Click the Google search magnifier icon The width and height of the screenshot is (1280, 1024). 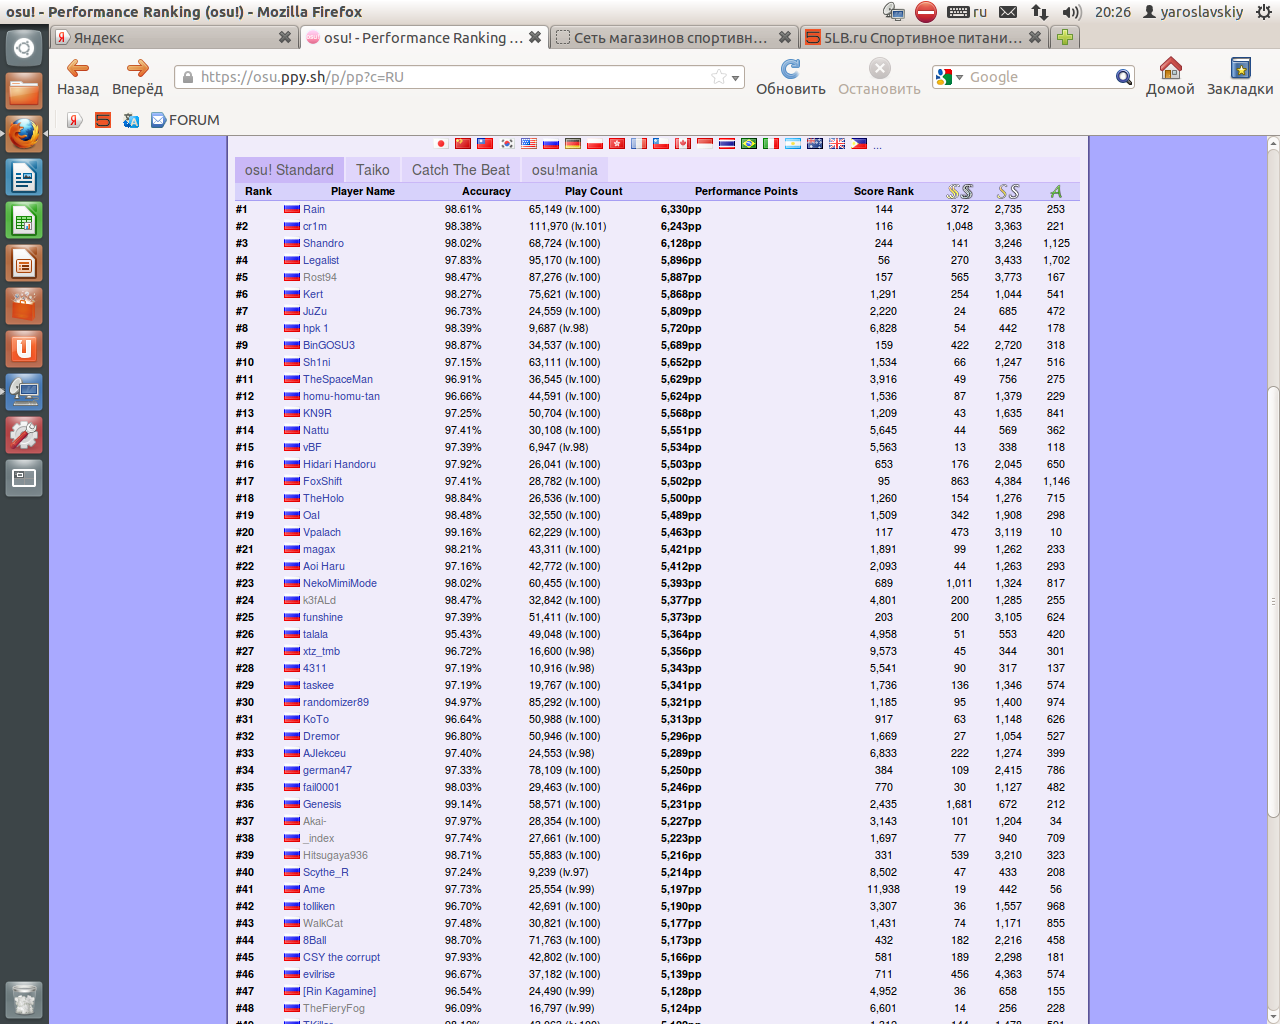pyautogui.click(x=1124, y=77)
